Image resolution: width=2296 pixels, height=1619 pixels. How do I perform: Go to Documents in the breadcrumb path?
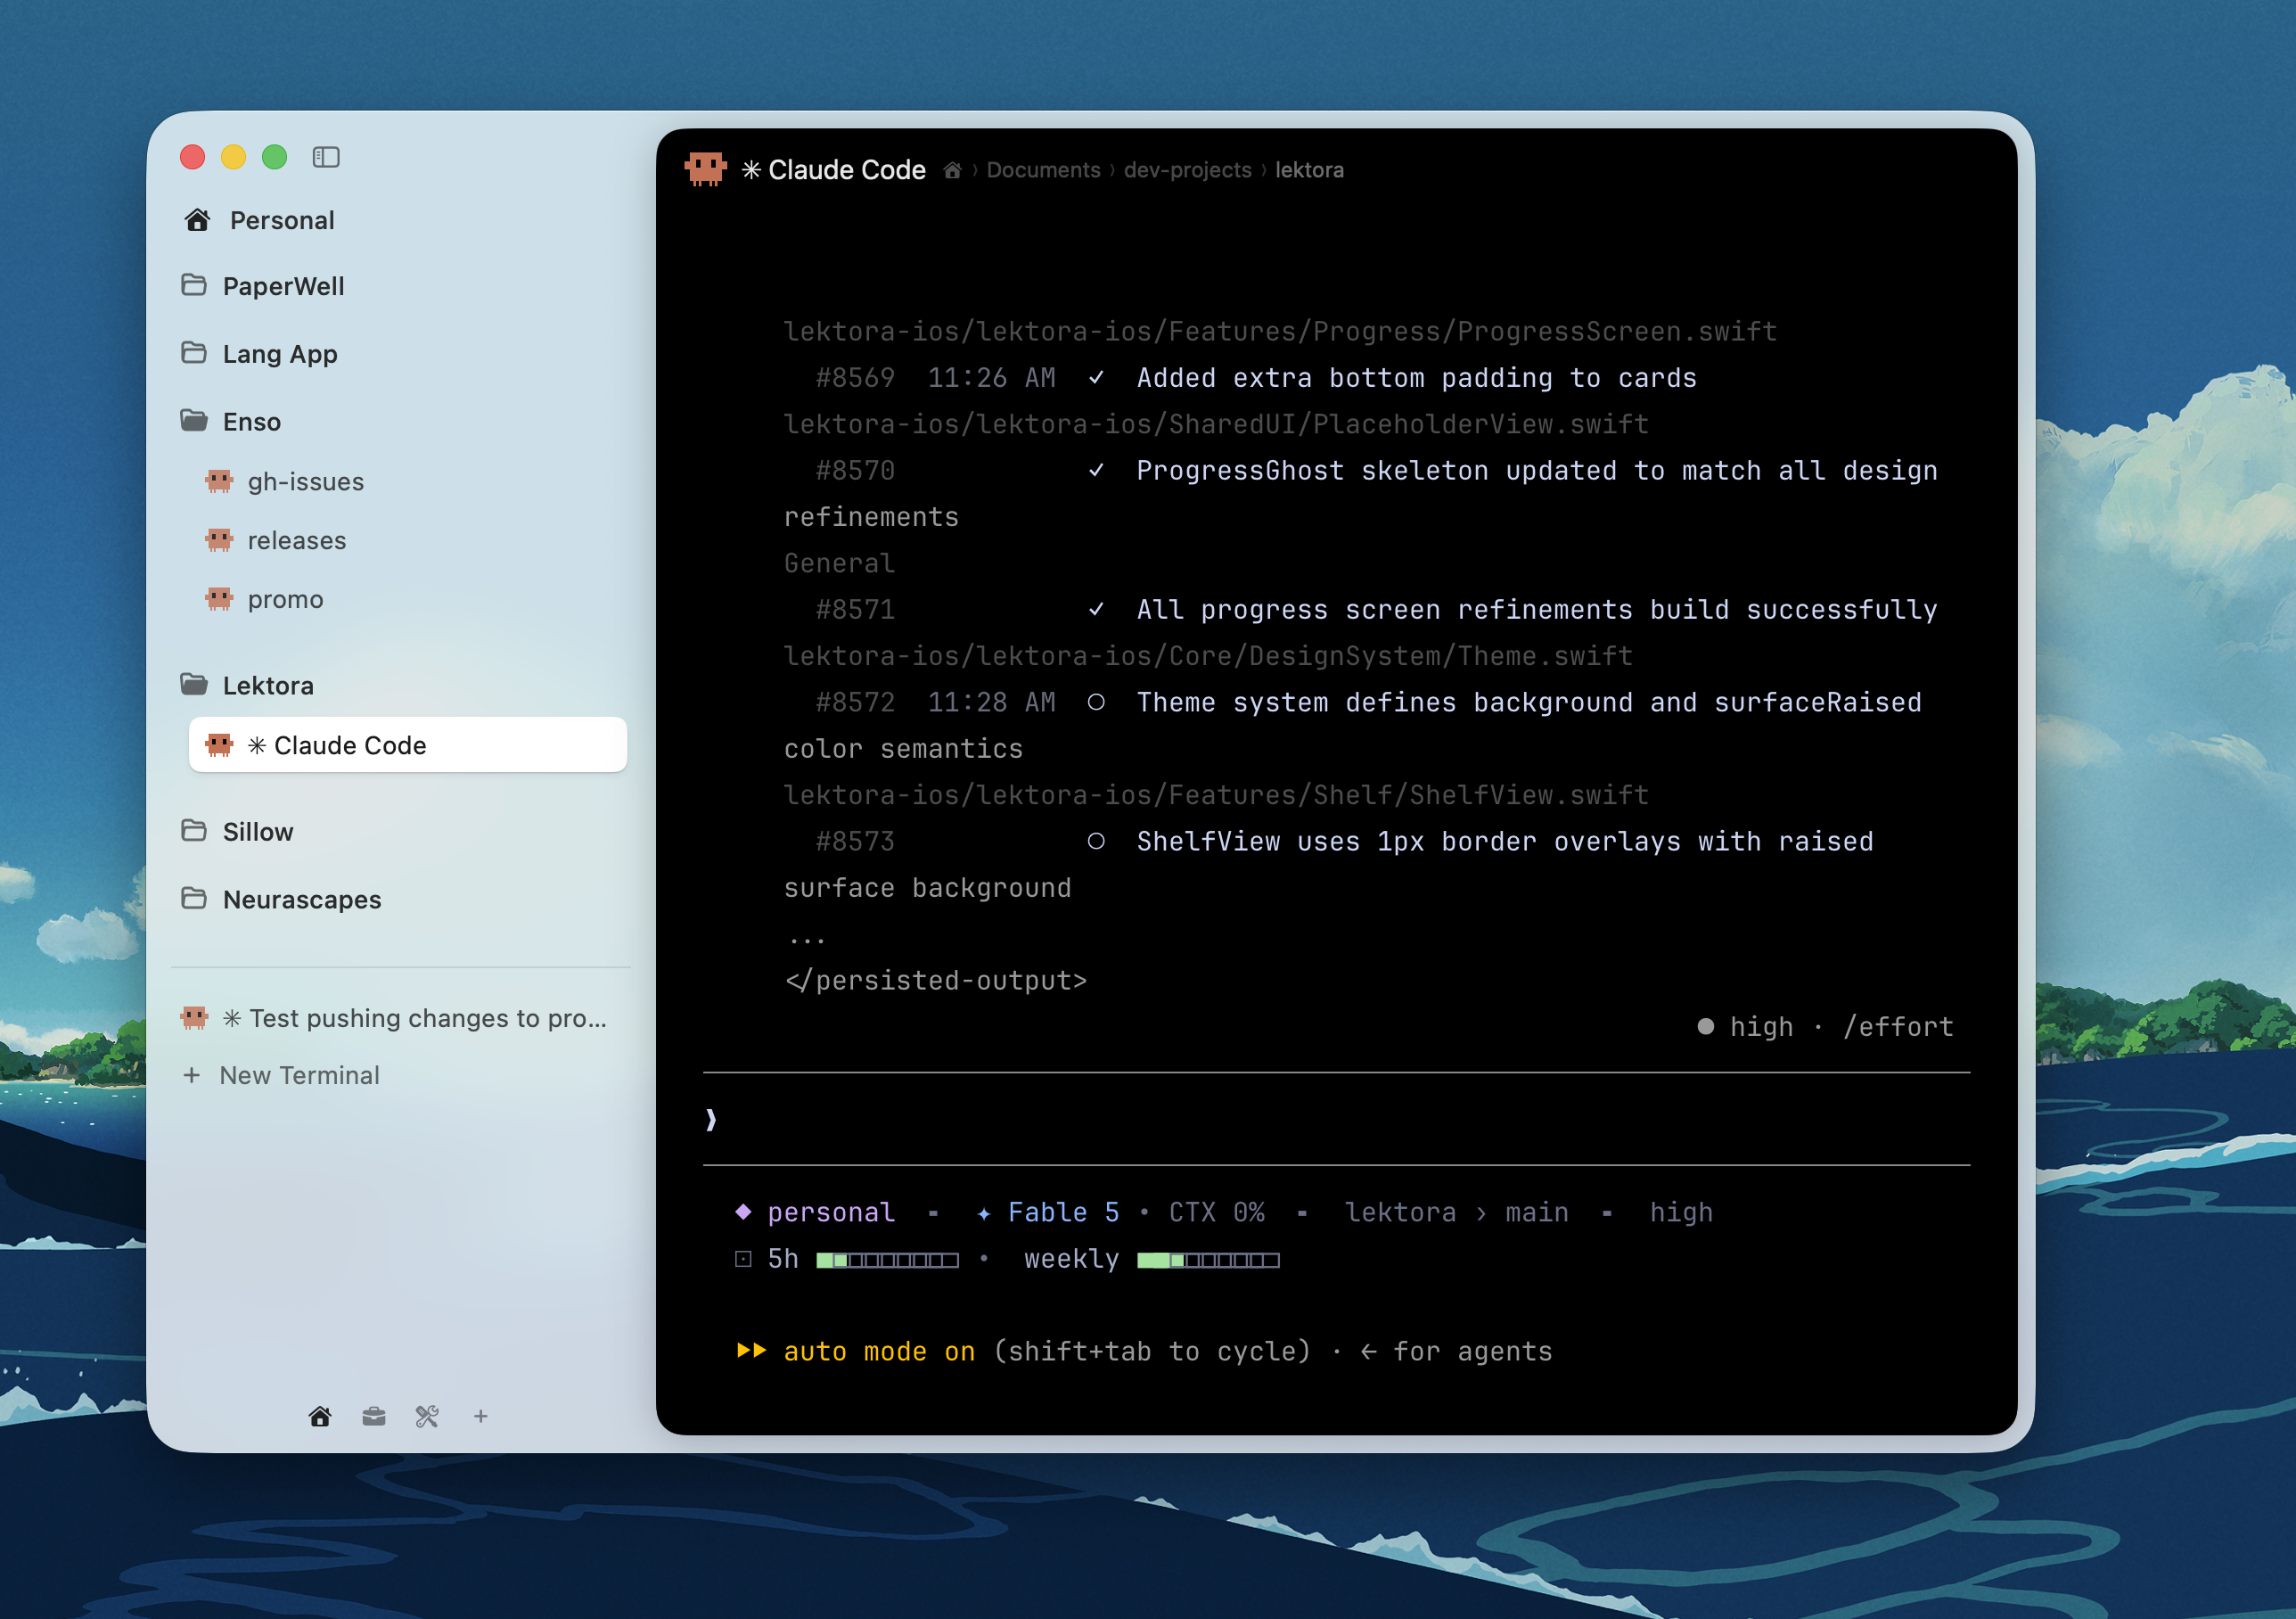[1043, 170]
